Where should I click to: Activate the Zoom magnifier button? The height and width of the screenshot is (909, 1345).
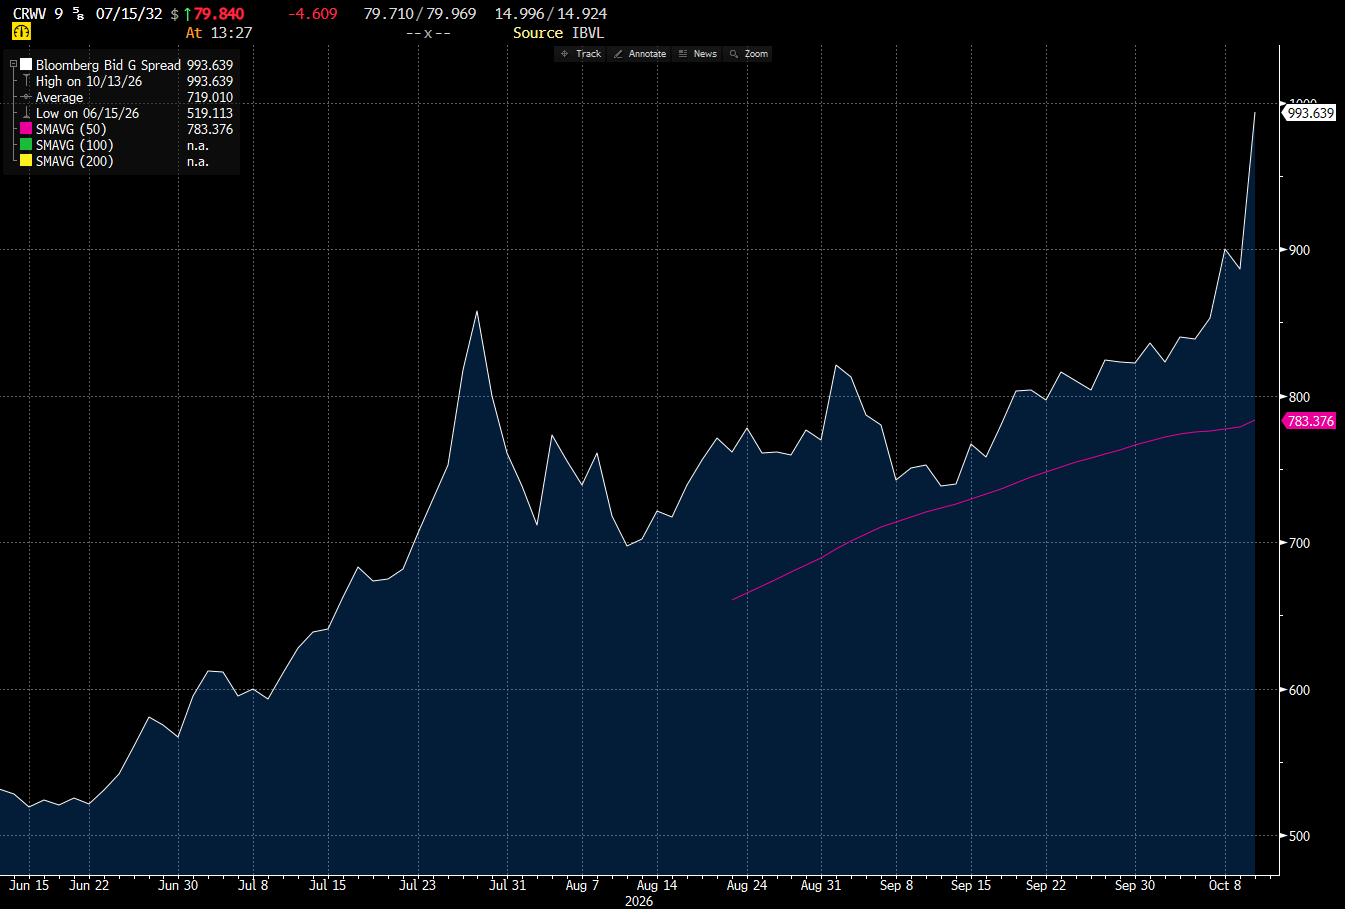pyautogui.click(x=749, y=54)
